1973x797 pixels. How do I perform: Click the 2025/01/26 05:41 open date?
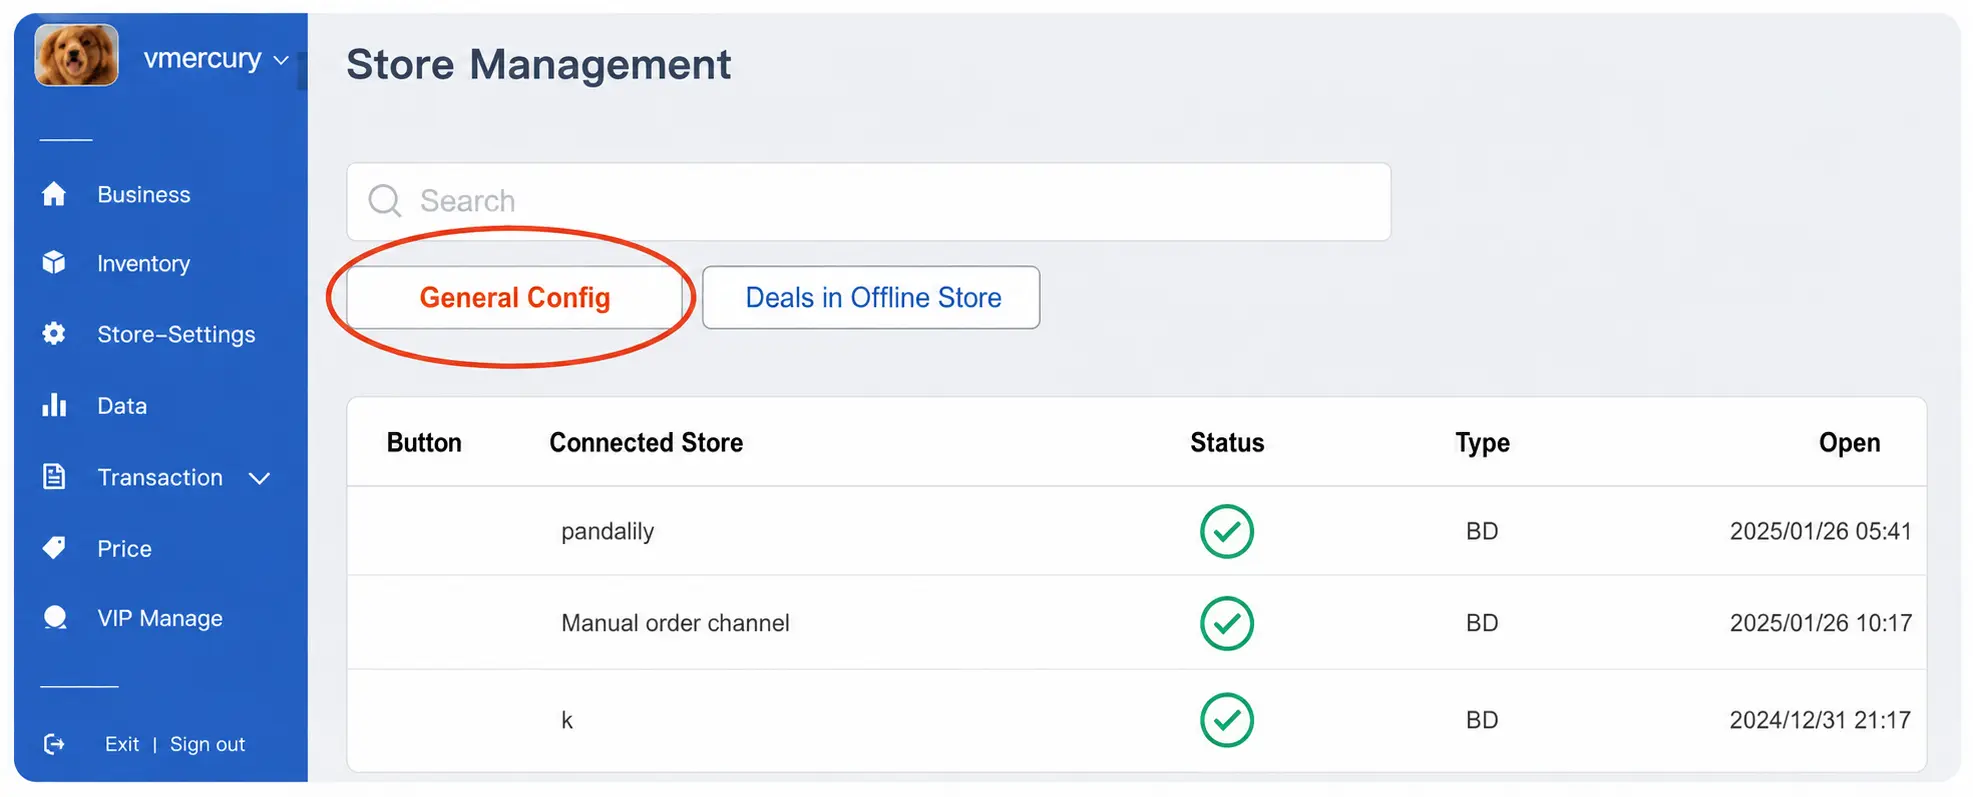click(1820, 531)
